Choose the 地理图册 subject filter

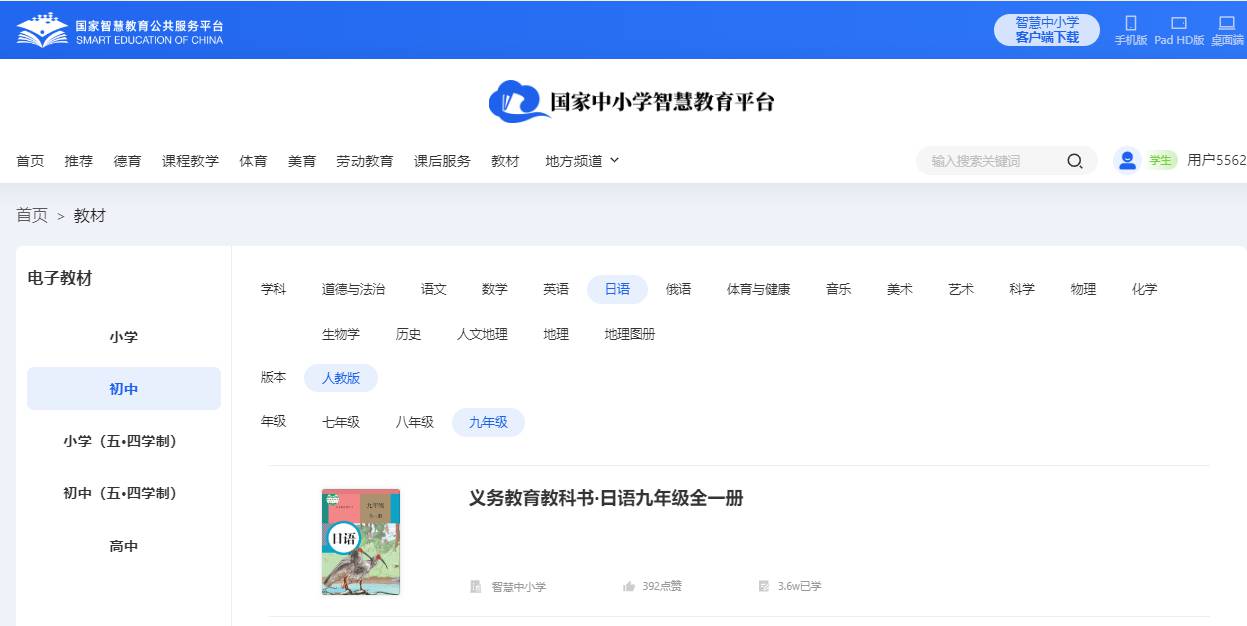[x=630, y=334]
